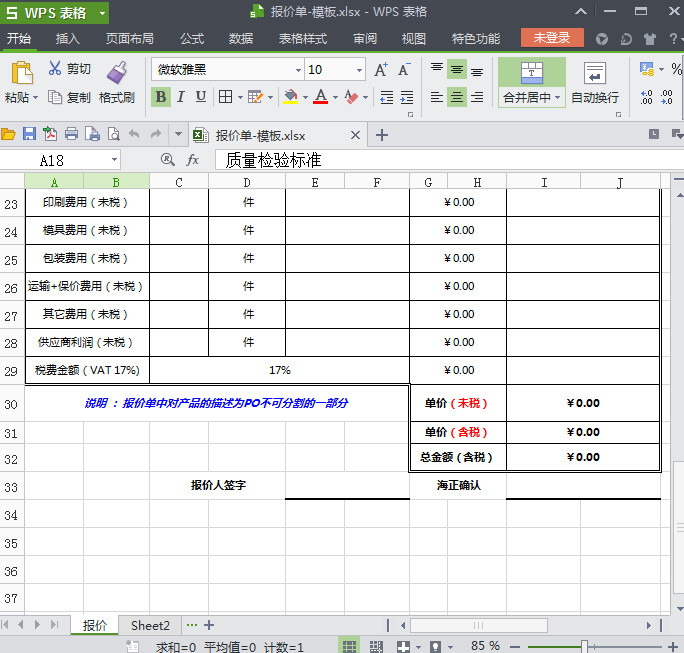This screenshot has height=653, width=684.
Task: Click the Copy icon
Action: click(x=55, y=97)
